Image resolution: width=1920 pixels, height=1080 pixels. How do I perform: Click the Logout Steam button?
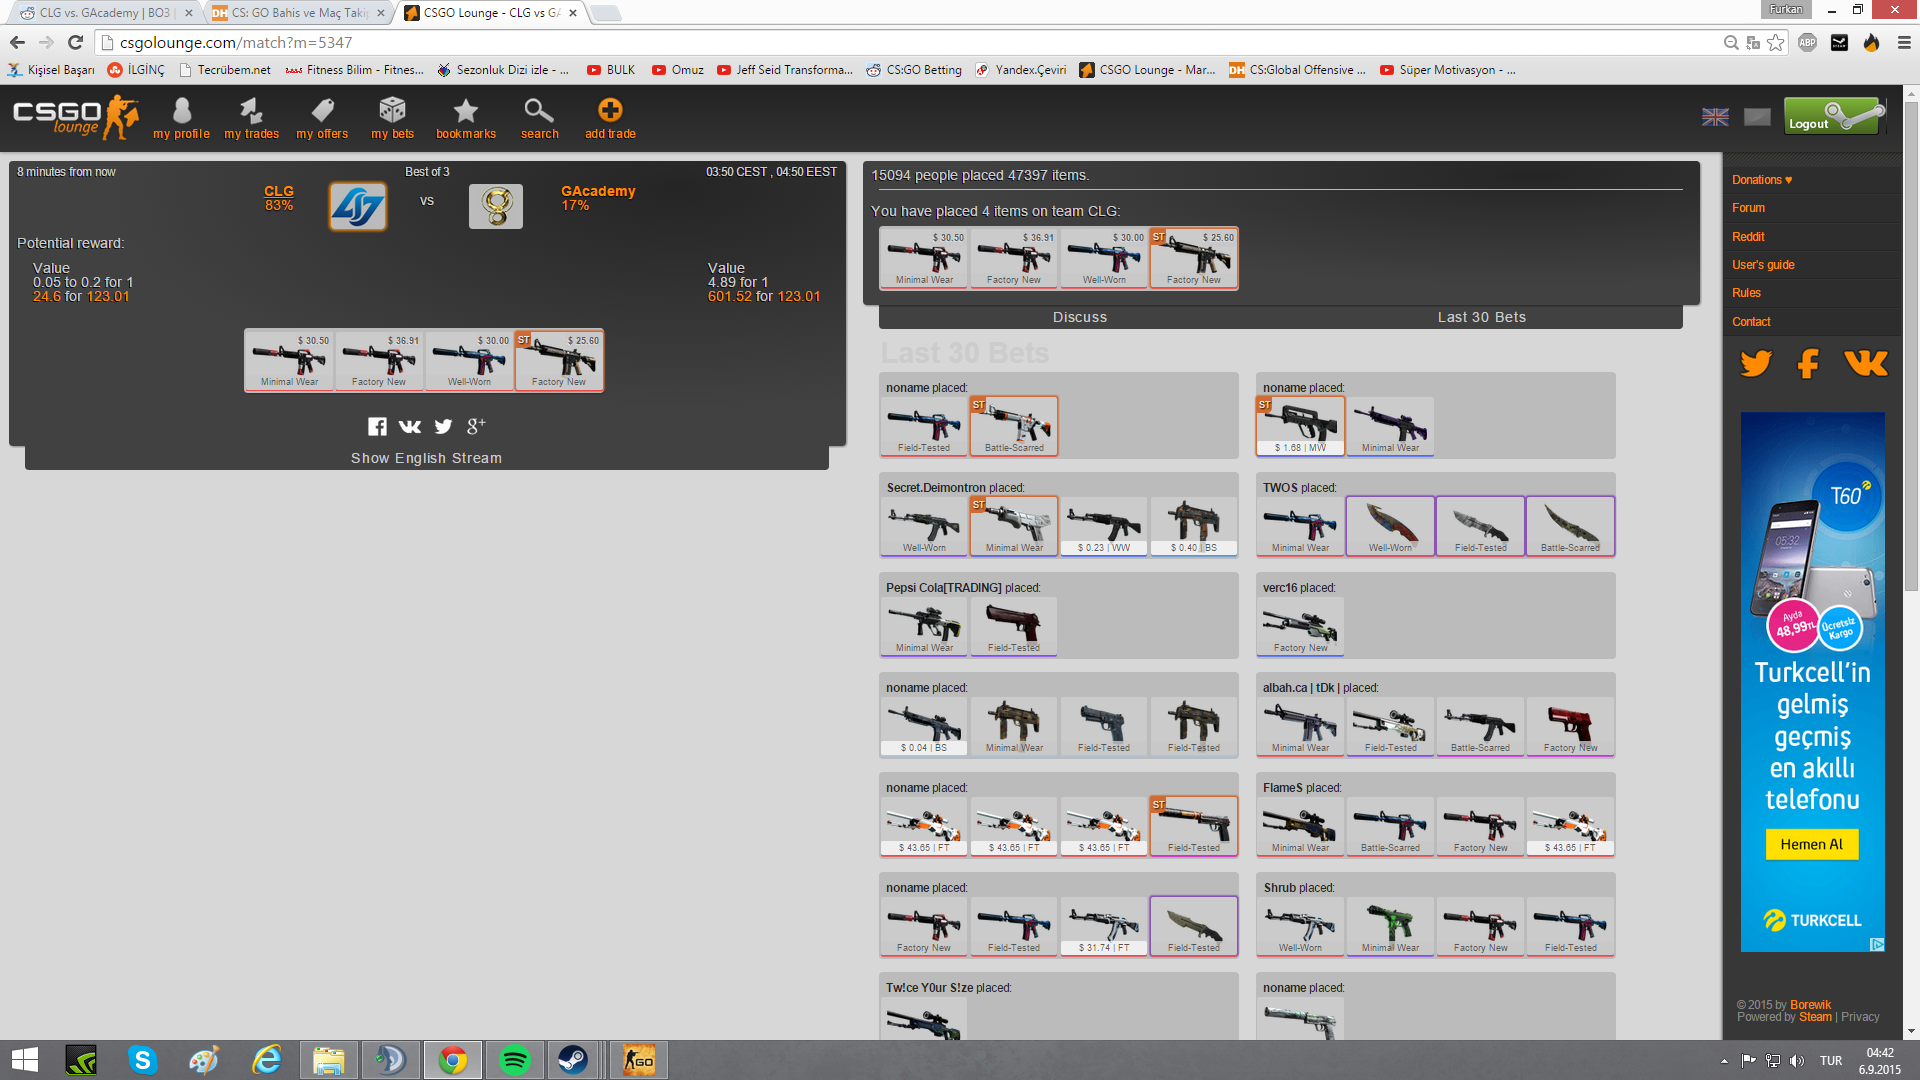click(1835, 116)
